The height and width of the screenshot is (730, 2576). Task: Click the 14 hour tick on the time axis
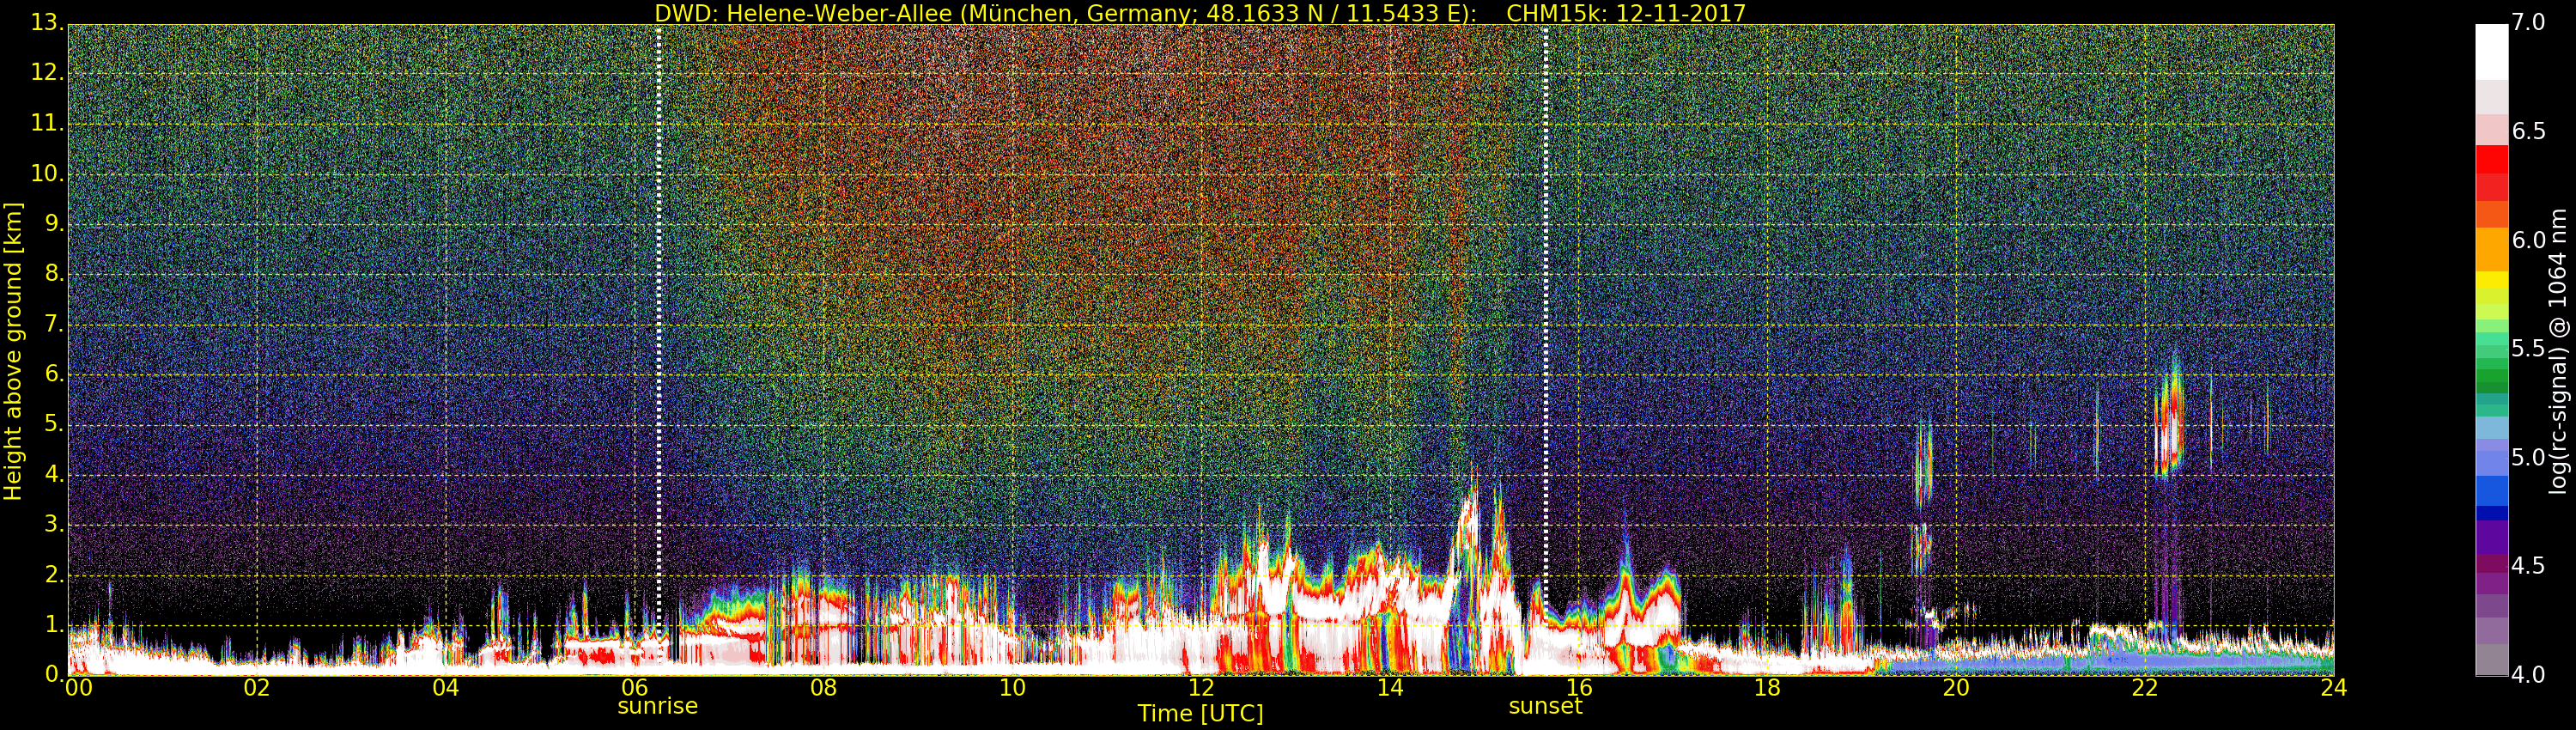point(1390,687)
